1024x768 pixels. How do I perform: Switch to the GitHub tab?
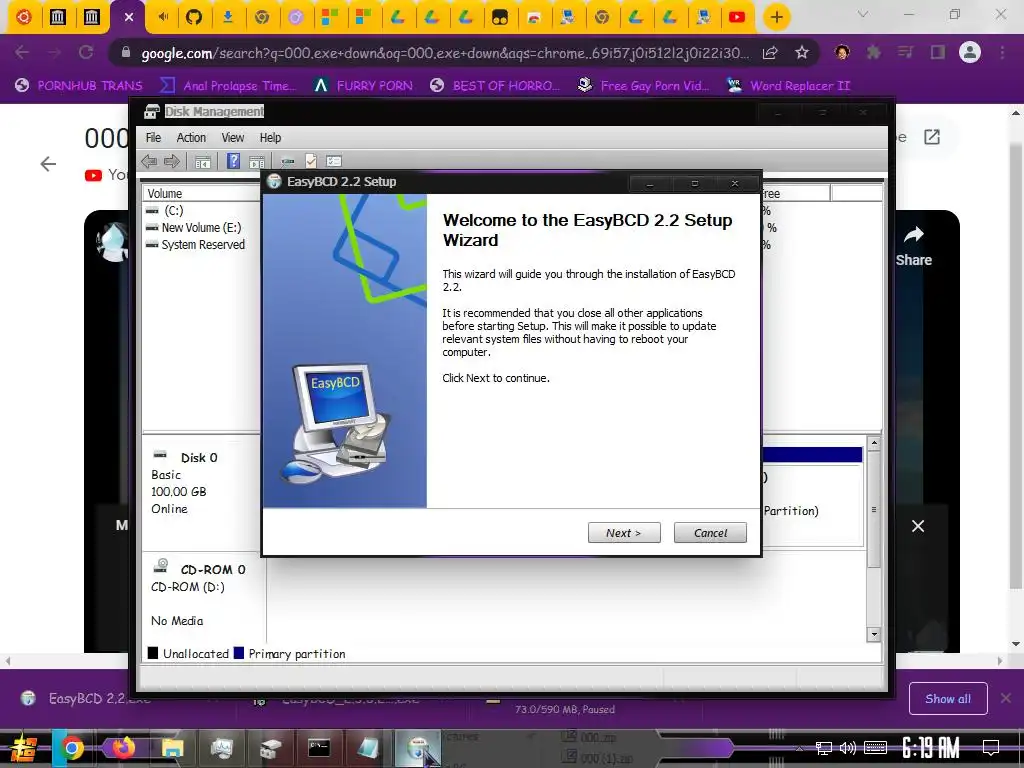[x=194, y=17]
